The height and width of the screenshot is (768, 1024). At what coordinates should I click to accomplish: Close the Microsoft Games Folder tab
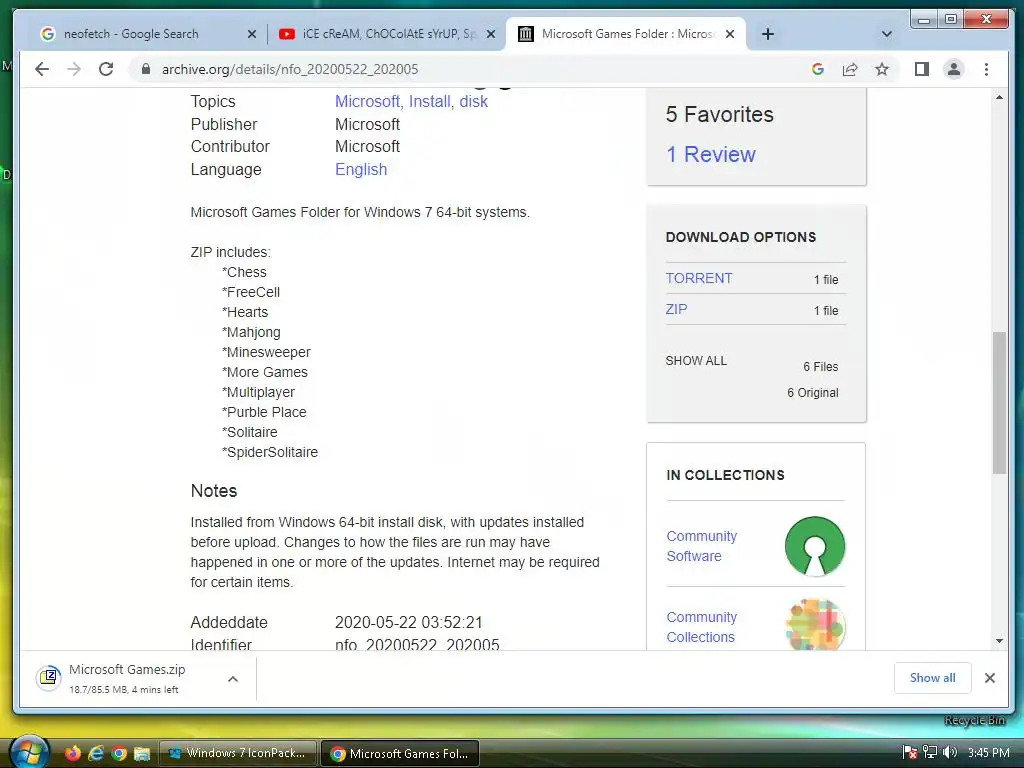tap(730, 34)
